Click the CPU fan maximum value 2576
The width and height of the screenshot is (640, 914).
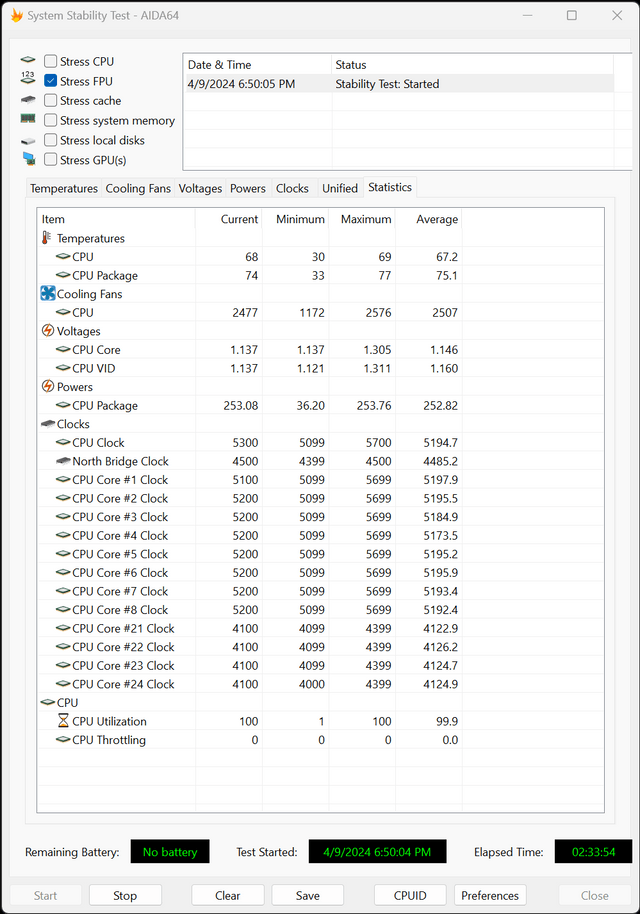pos(378,312)
